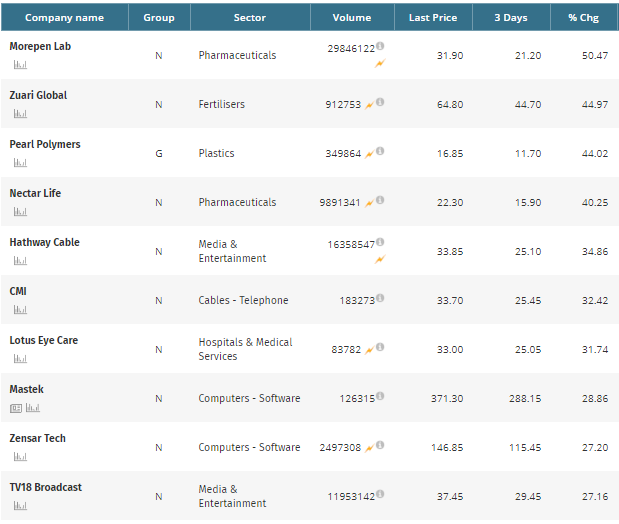Screen dimensions: 619x524
Task: Click the volume spike icon for Zuari Global
Action: coord(369,104)
